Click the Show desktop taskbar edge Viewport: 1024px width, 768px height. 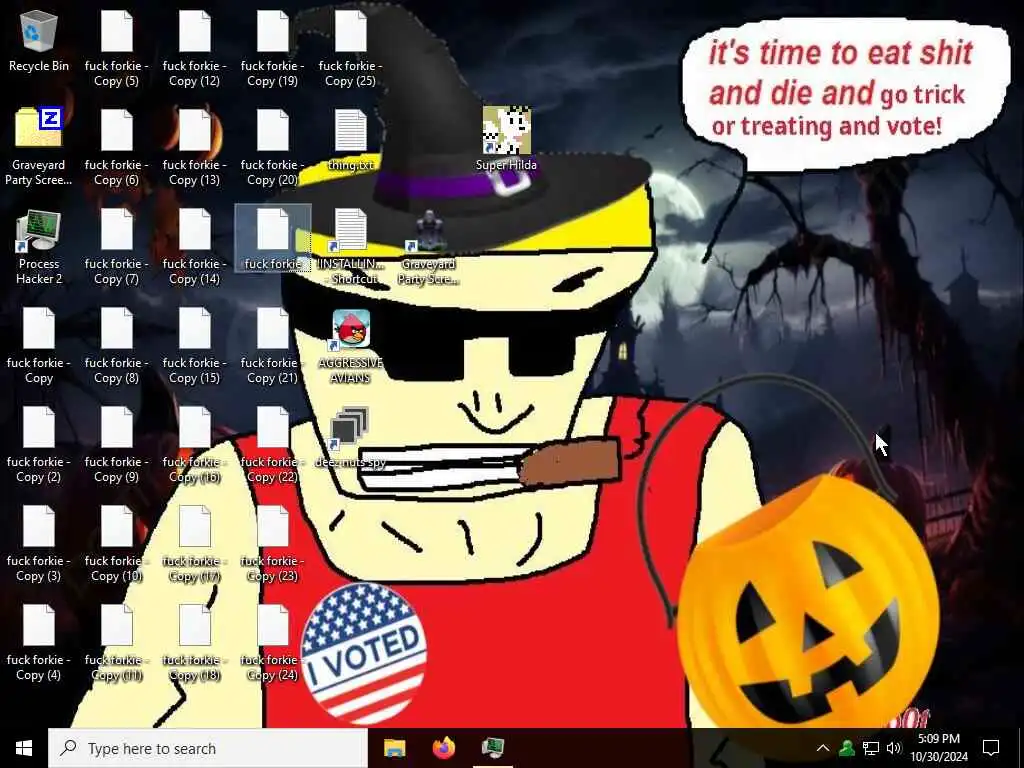click(1020, 748)
